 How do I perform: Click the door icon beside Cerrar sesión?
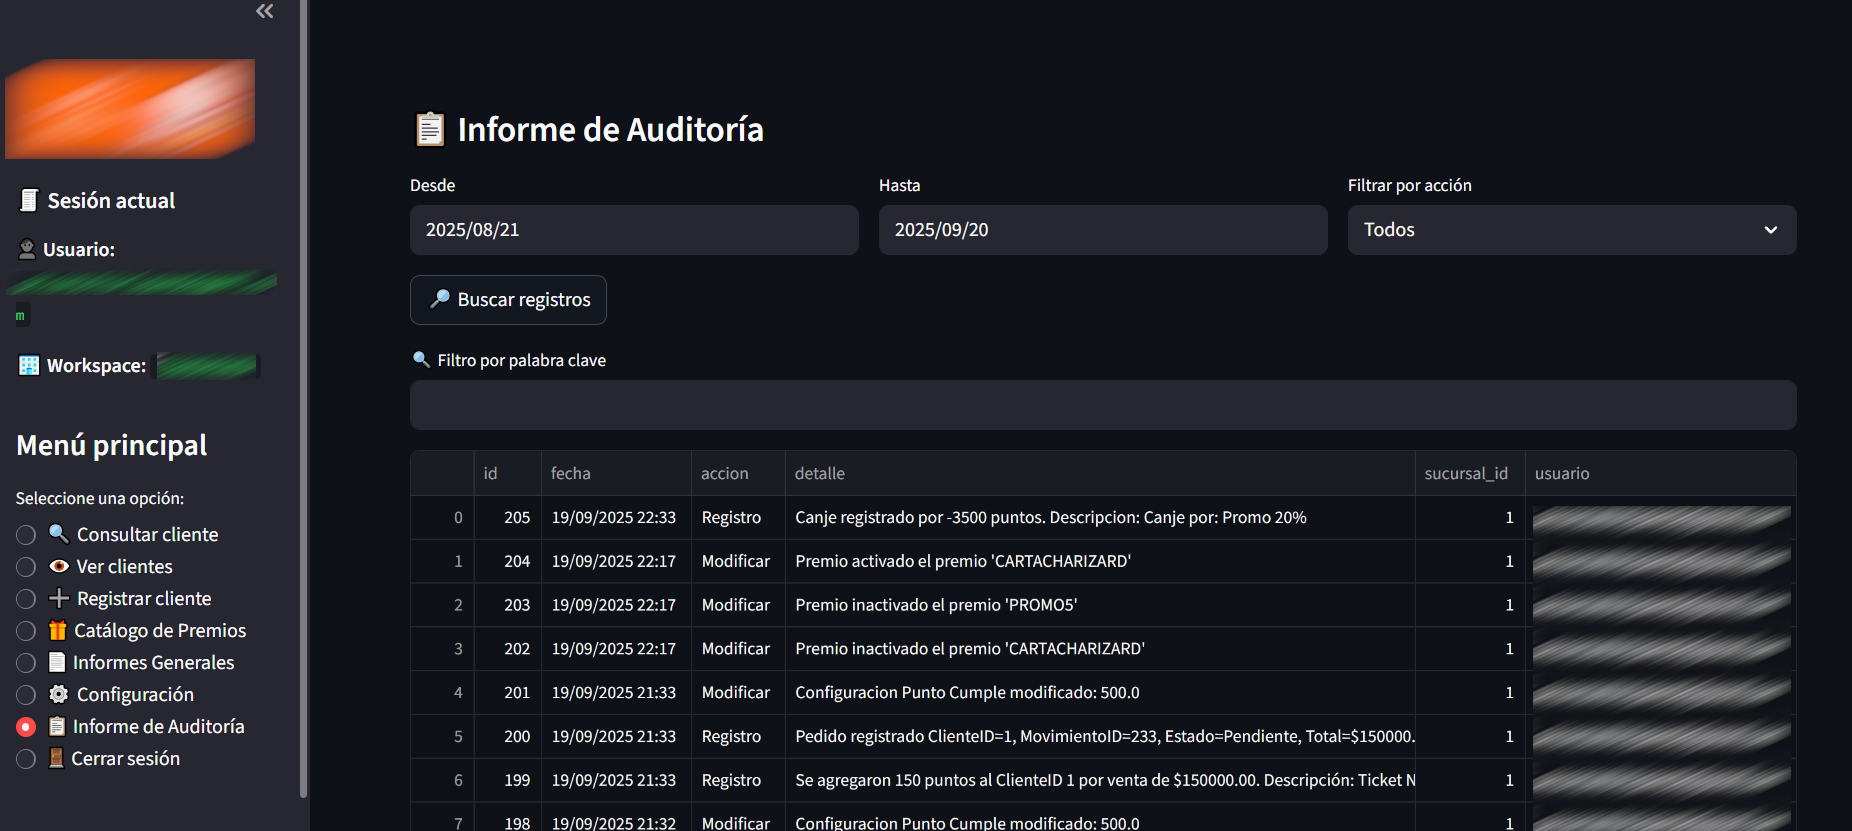(57, 758)
